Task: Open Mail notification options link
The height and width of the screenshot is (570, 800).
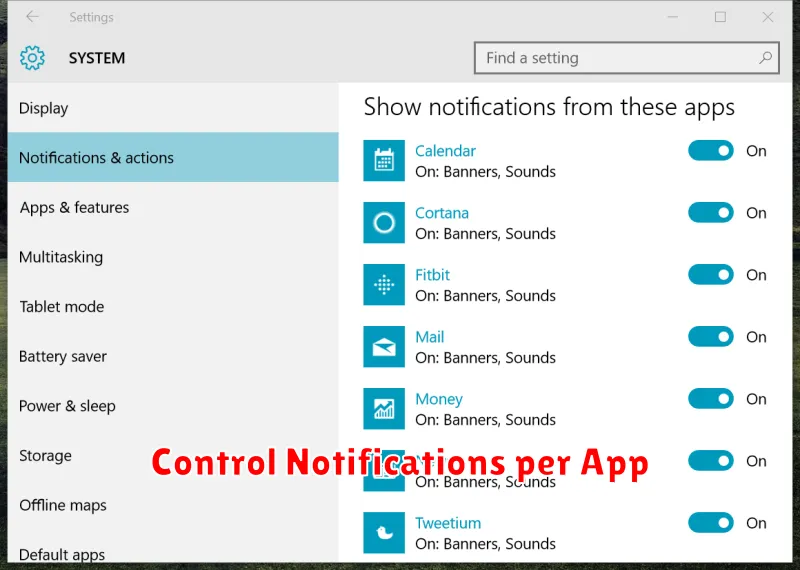Action: pos(430,337)
